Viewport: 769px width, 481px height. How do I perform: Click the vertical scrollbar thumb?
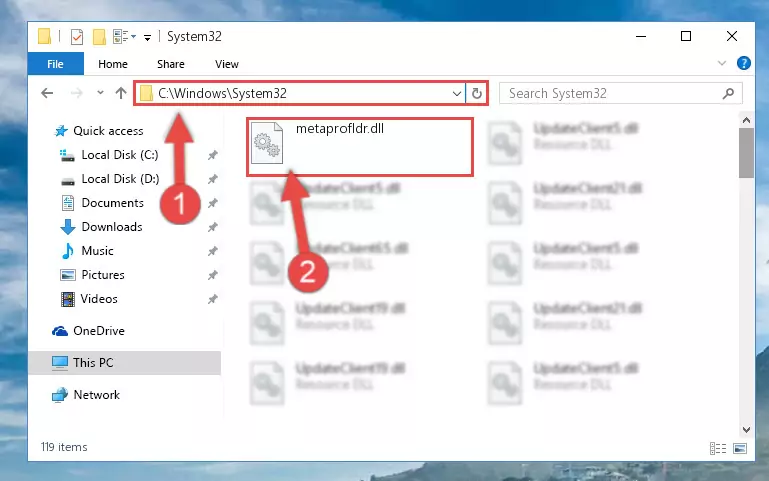coord(746,153)
